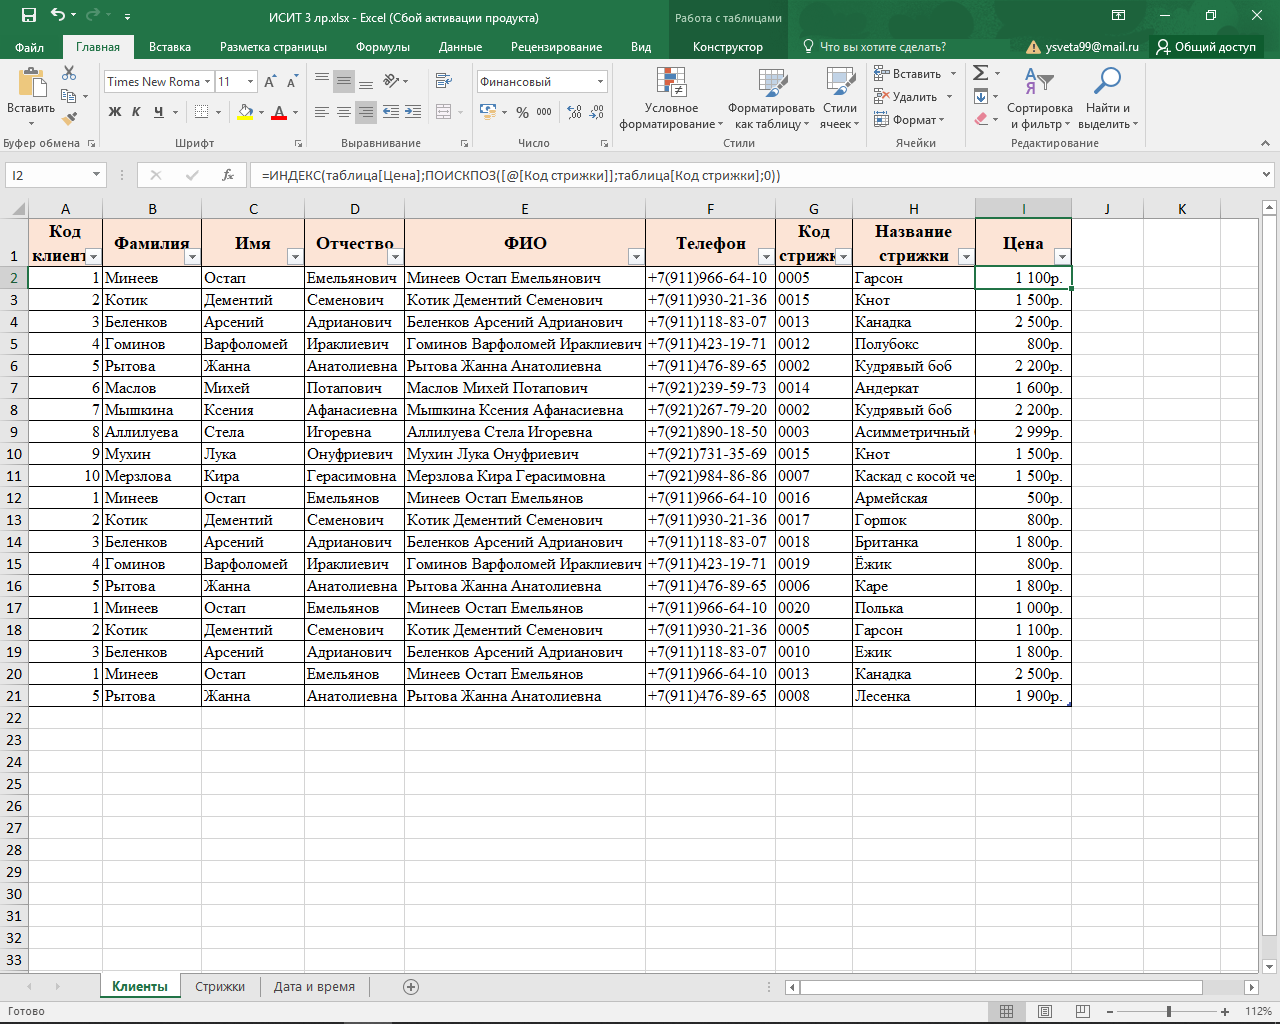This screenshot has width=1280, height=1024.
Task: Click the percent style icon
Action: (522, 112)
